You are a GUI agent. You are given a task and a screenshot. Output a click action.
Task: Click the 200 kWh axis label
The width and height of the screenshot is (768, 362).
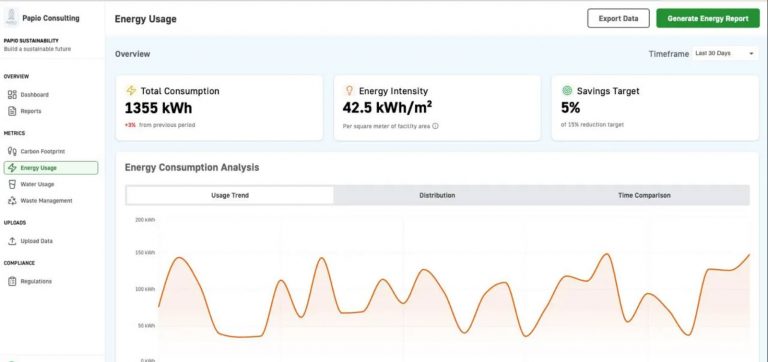point(145,220)
